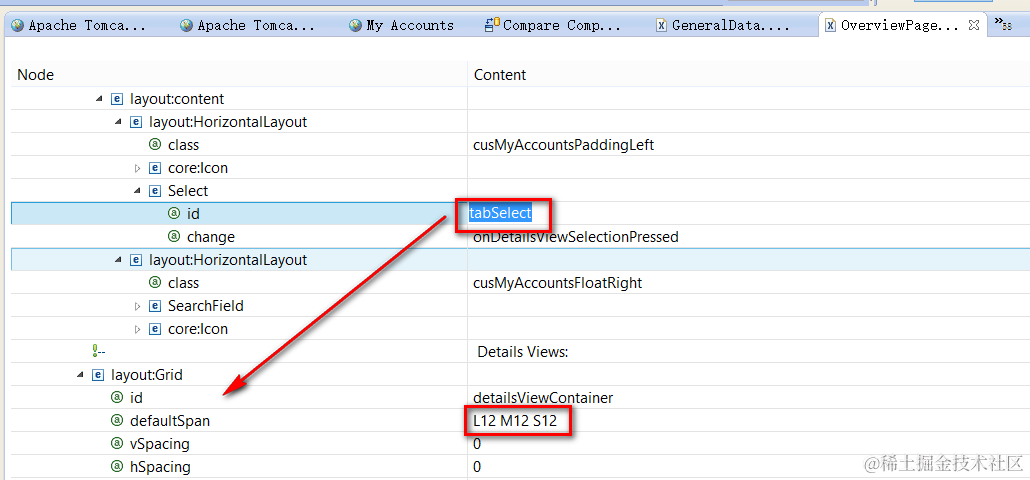Select the hSpacing value 0
This screenshot has width=1030, height=480.
click(x=477, y=467)
